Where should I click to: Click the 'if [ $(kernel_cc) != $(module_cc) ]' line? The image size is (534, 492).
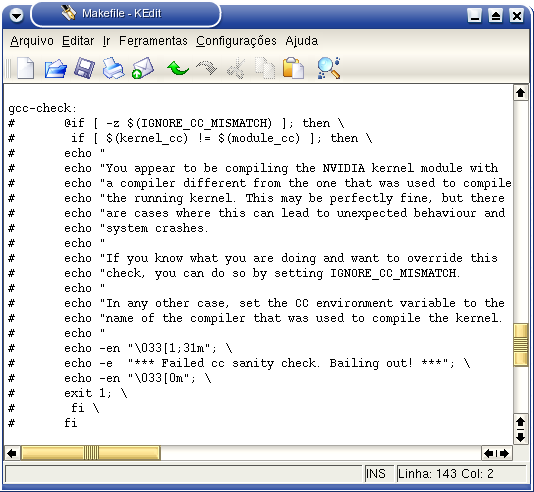point(190,138)
